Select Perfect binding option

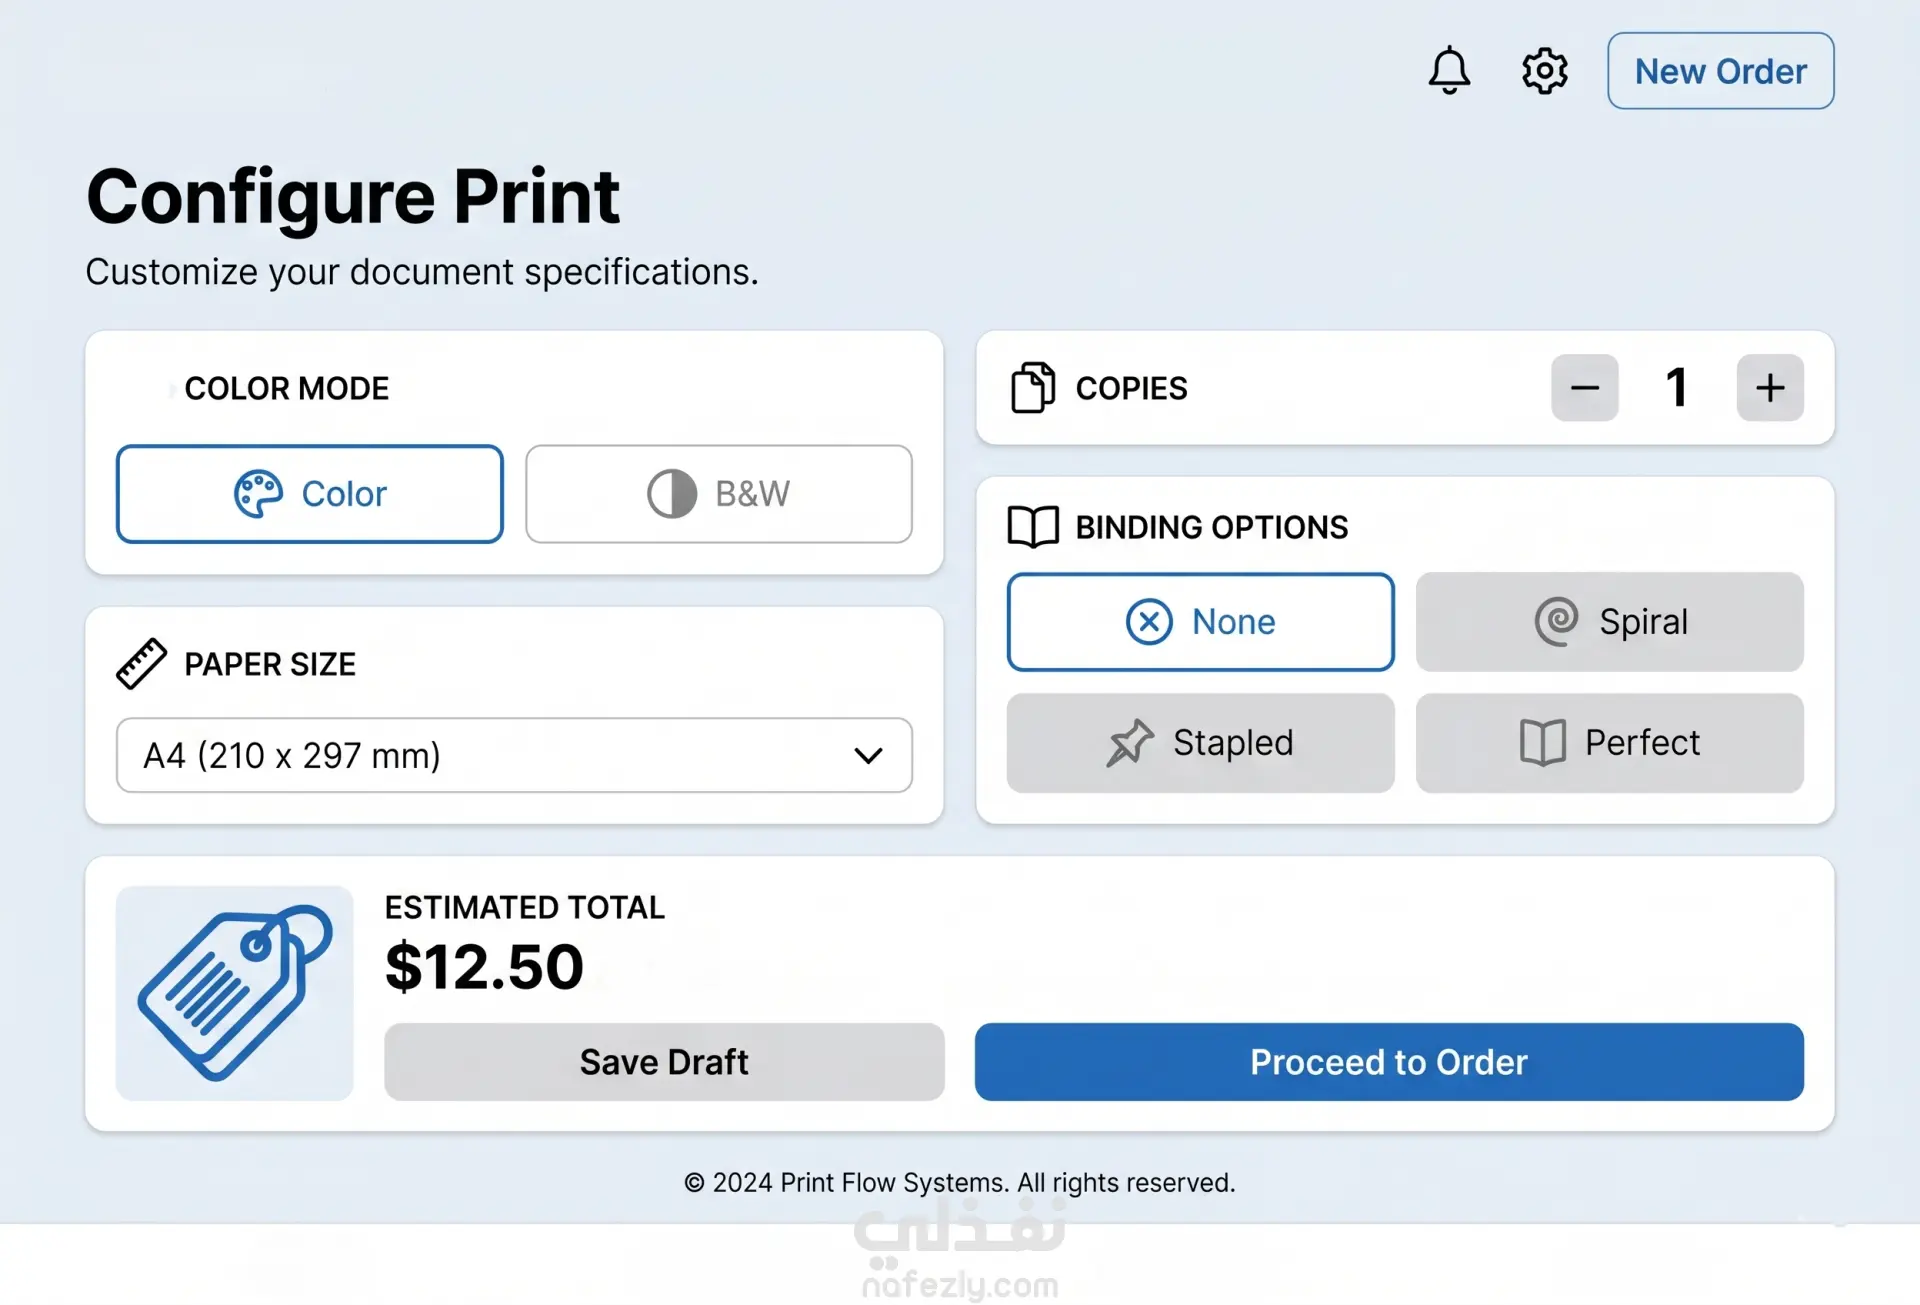pyautogui.click(x=1609, y=743)
